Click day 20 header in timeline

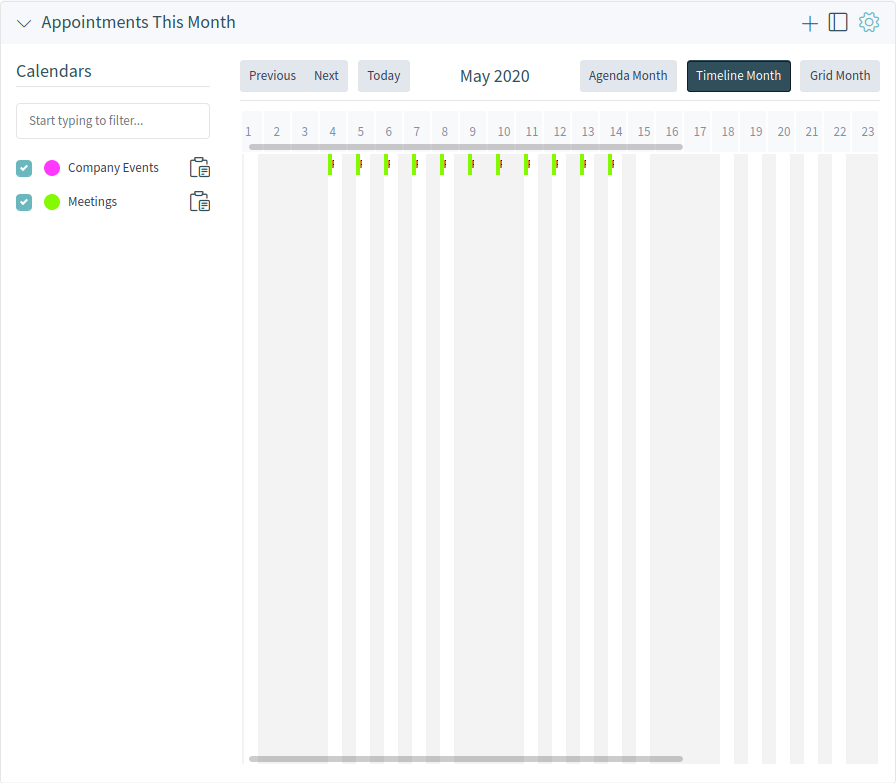coord(784,132)
